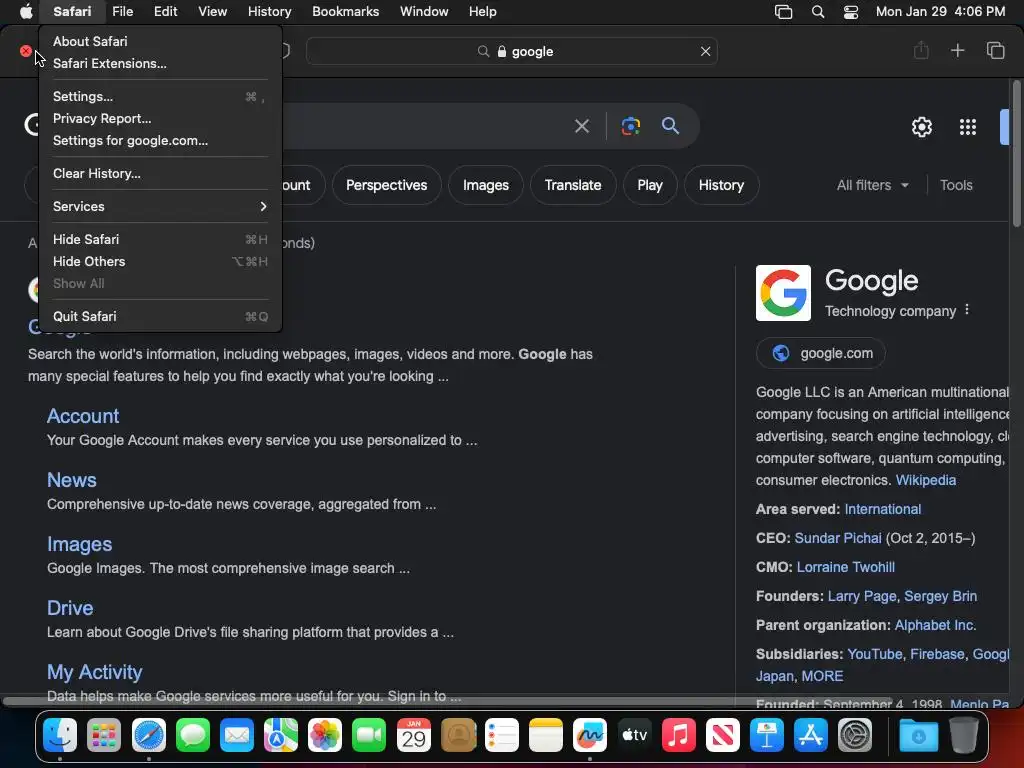
Task: Open the Alphabet Inc. link
Action: [935, 625]
